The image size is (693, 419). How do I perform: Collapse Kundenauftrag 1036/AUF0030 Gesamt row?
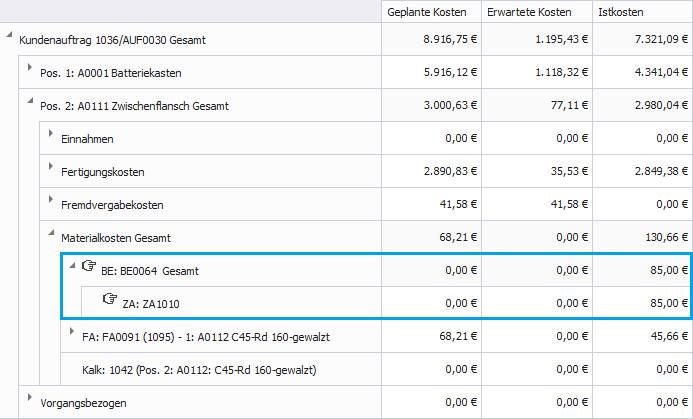pyautogui.click(x=9, y=39)
